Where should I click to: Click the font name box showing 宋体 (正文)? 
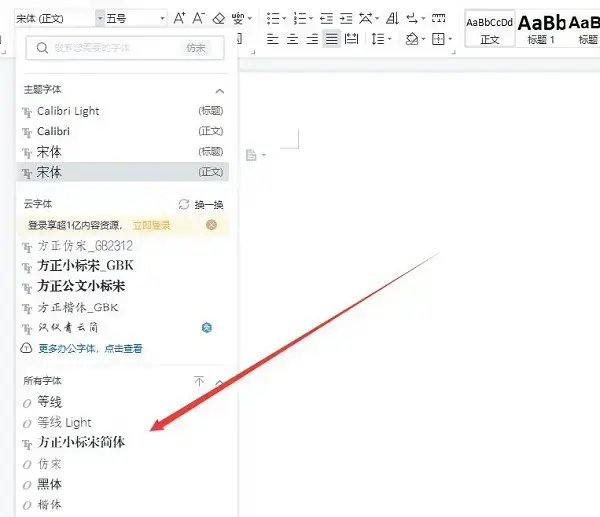coord(55,18)
